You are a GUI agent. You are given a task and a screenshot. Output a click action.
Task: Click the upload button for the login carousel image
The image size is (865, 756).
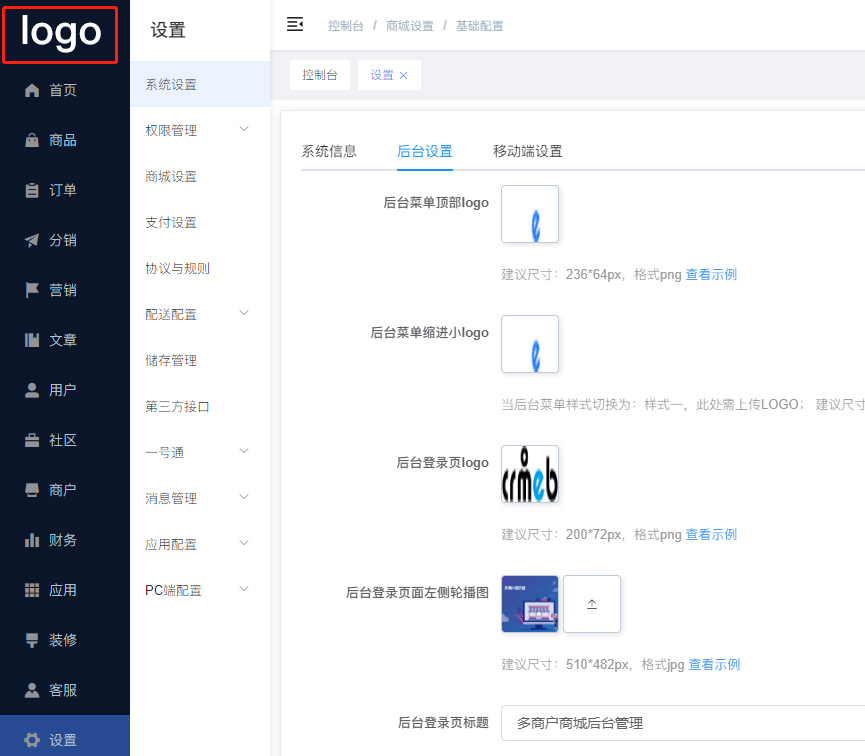[x=592, y=604]
